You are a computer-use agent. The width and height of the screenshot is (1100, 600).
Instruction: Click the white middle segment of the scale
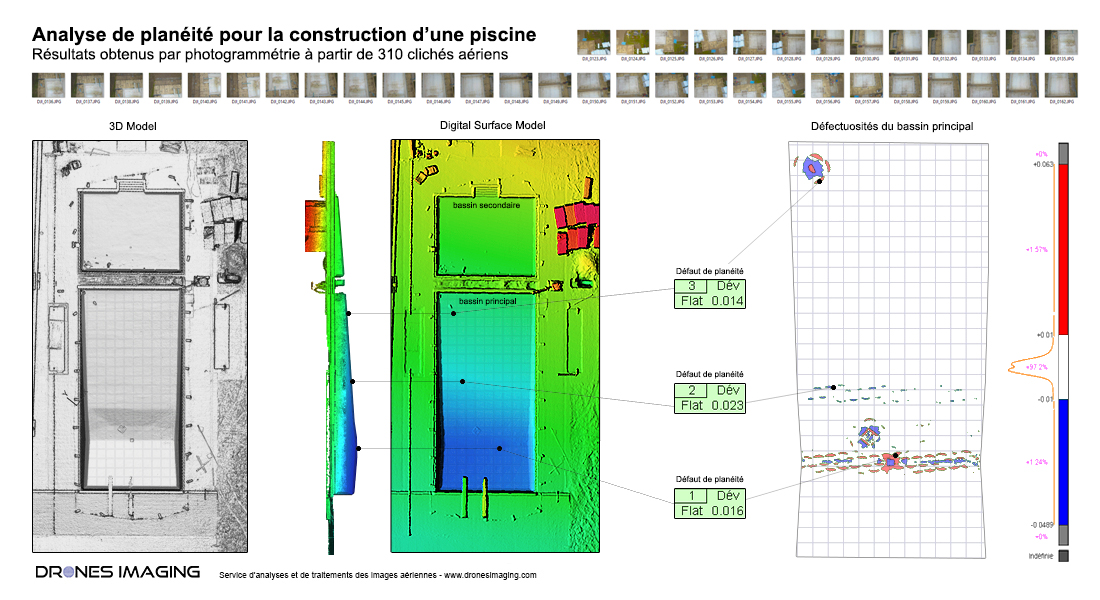point(1064,367)
